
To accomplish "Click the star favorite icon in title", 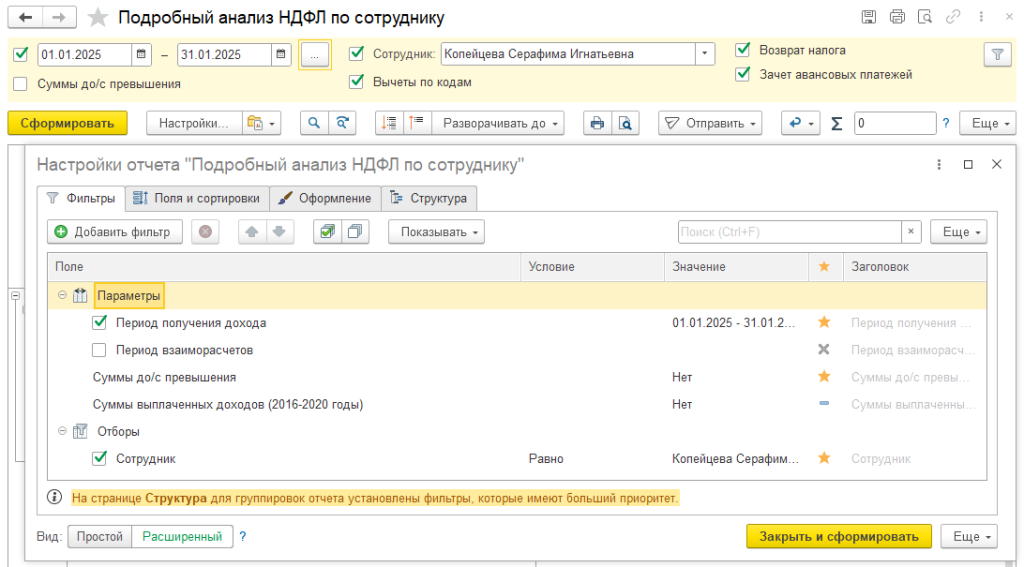I will (x=98, y=18).
